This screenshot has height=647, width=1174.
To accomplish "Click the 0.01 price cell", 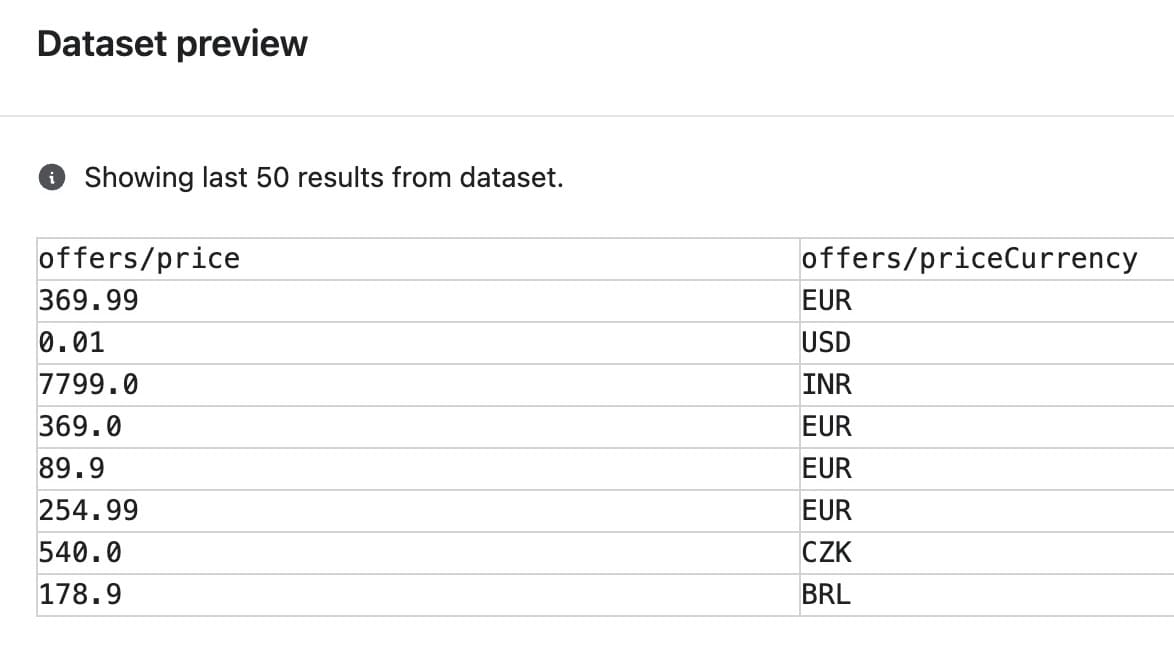I will [418, 343].
